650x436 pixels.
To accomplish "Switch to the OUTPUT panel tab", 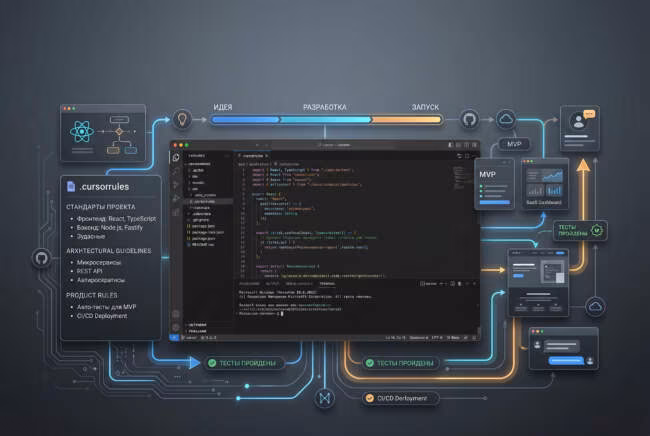I will pyautogui.click(x=272, y=284).
